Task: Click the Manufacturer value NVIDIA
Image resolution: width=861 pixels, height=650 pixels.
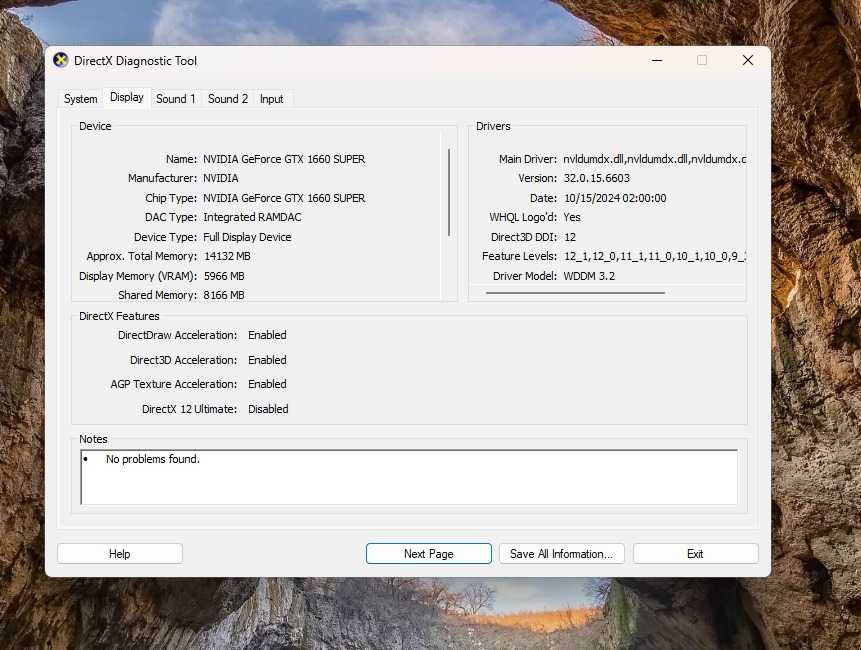Action: 221,178
